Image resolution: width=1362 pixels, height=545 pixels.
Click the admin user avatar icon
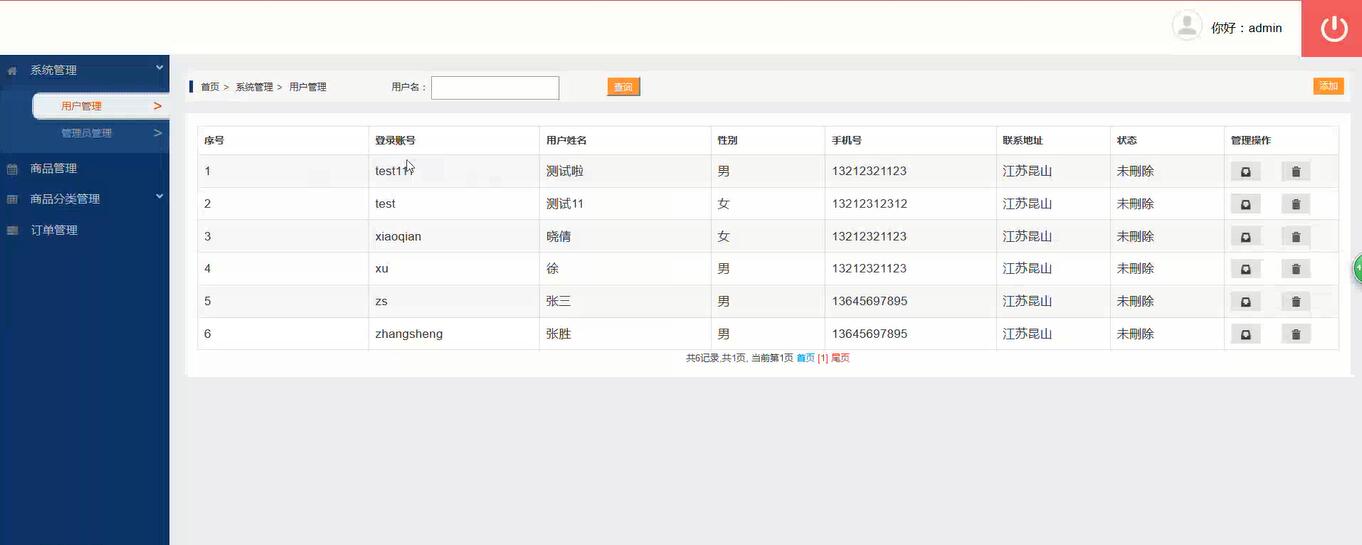(x=1187, y=26)
